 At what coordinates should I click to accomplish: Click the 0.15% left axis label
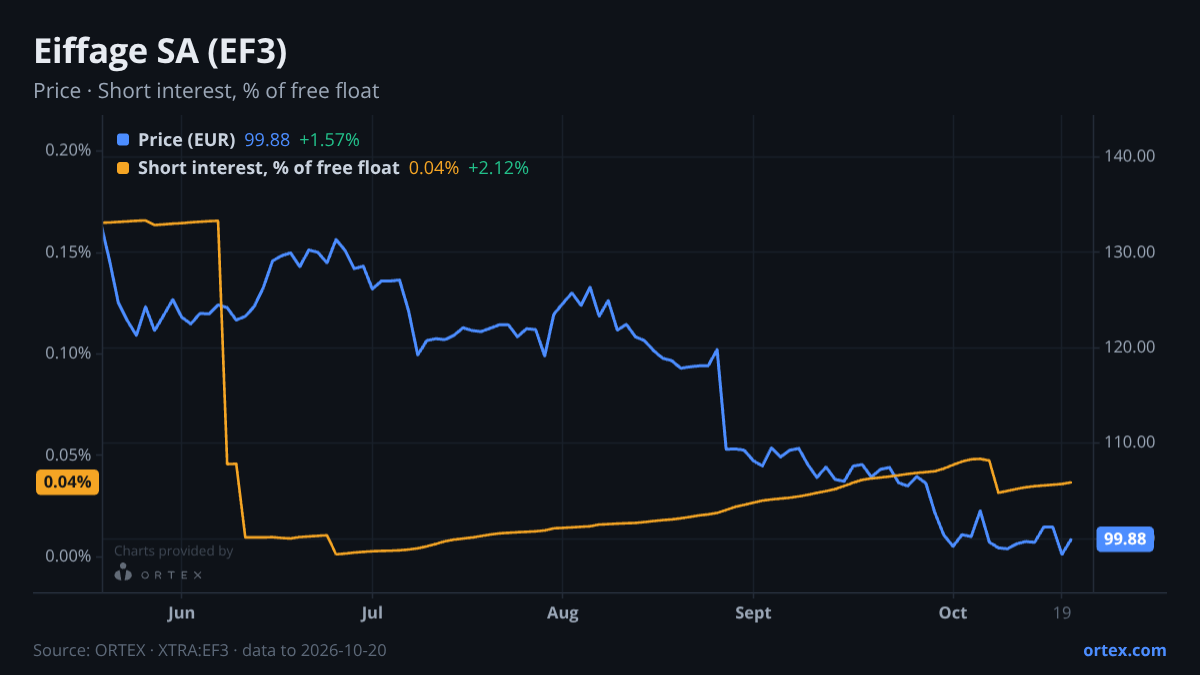pos(69,251)
